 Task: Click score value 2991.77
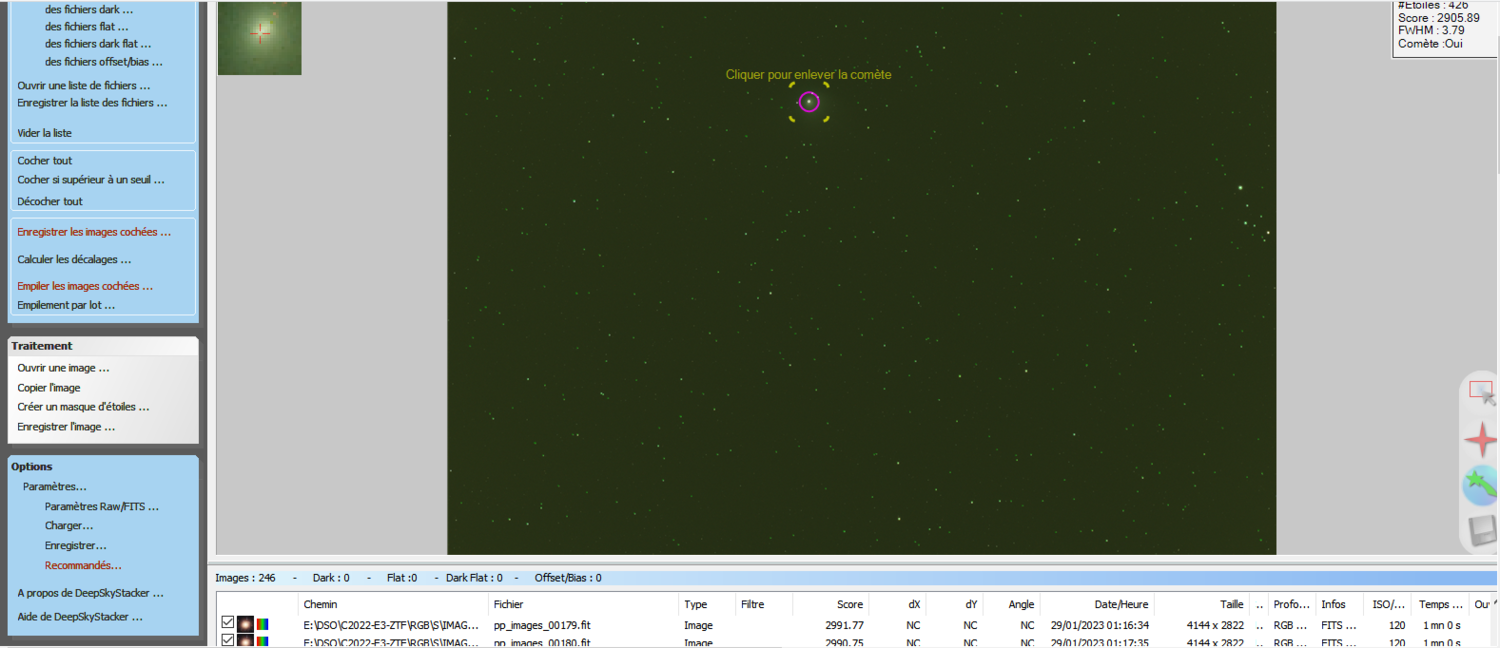pyautogui.click(x=845, y=625)
